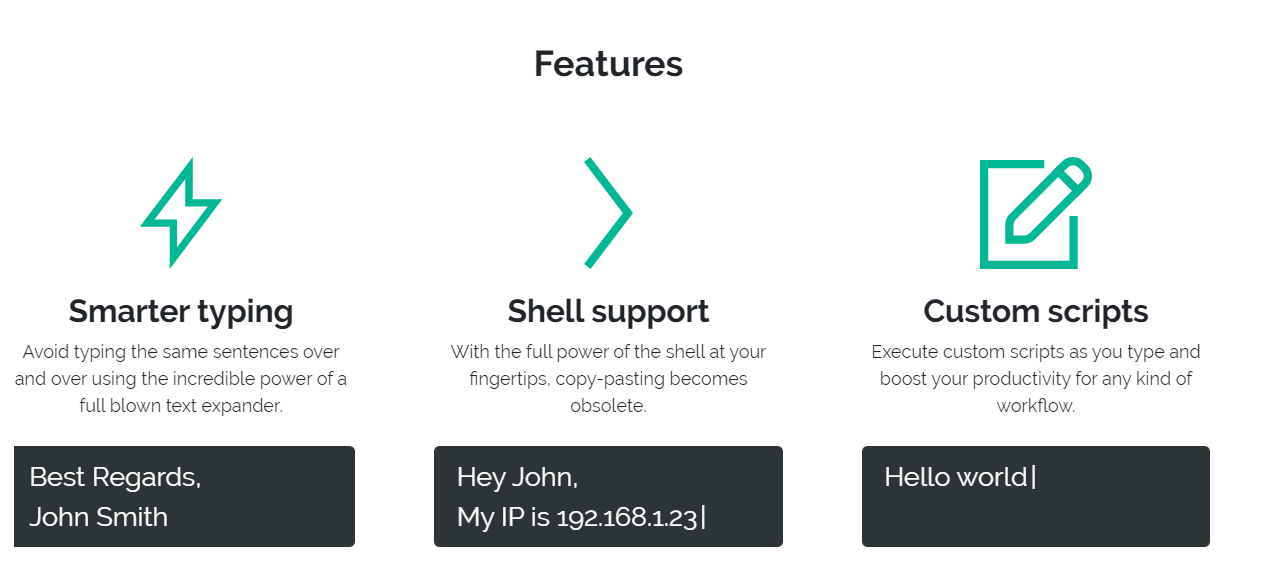Click the green lightning bolt icon
The width and height of the screenshot is (1270, 586).
tap(181, 212)
